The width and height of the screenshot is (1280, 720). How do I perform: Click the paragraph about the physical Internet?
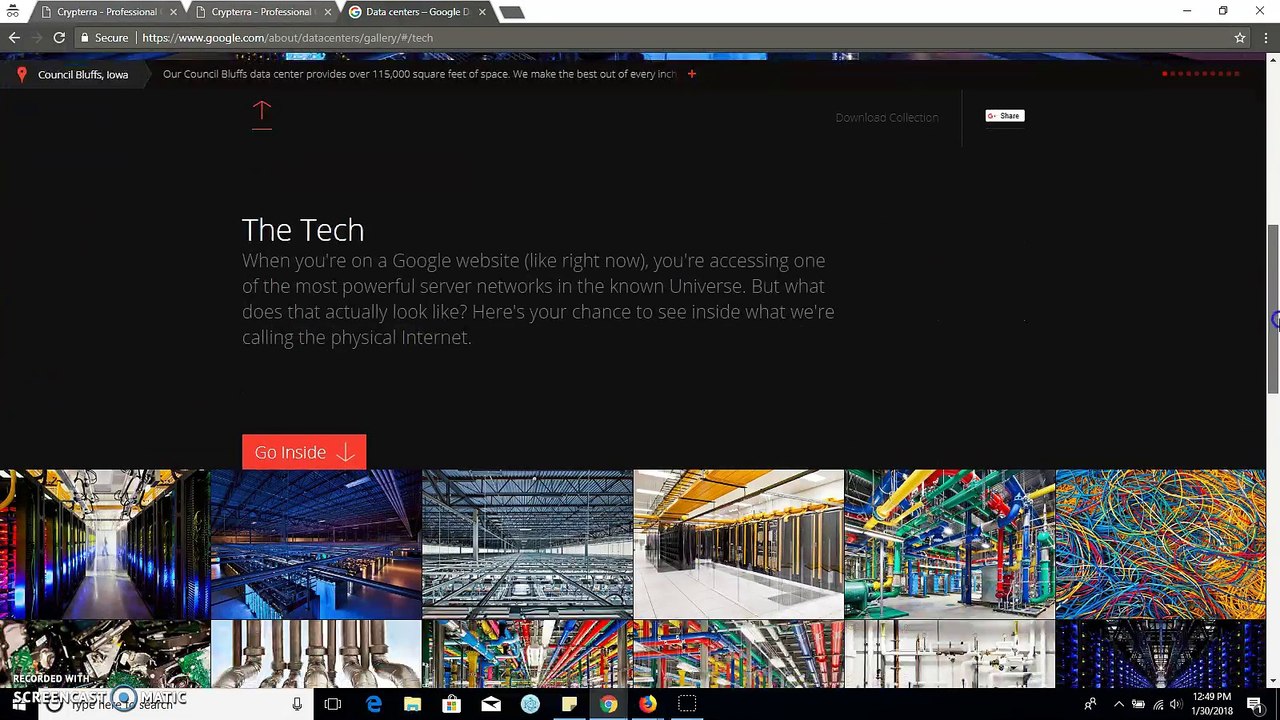(x=538, y=299)
